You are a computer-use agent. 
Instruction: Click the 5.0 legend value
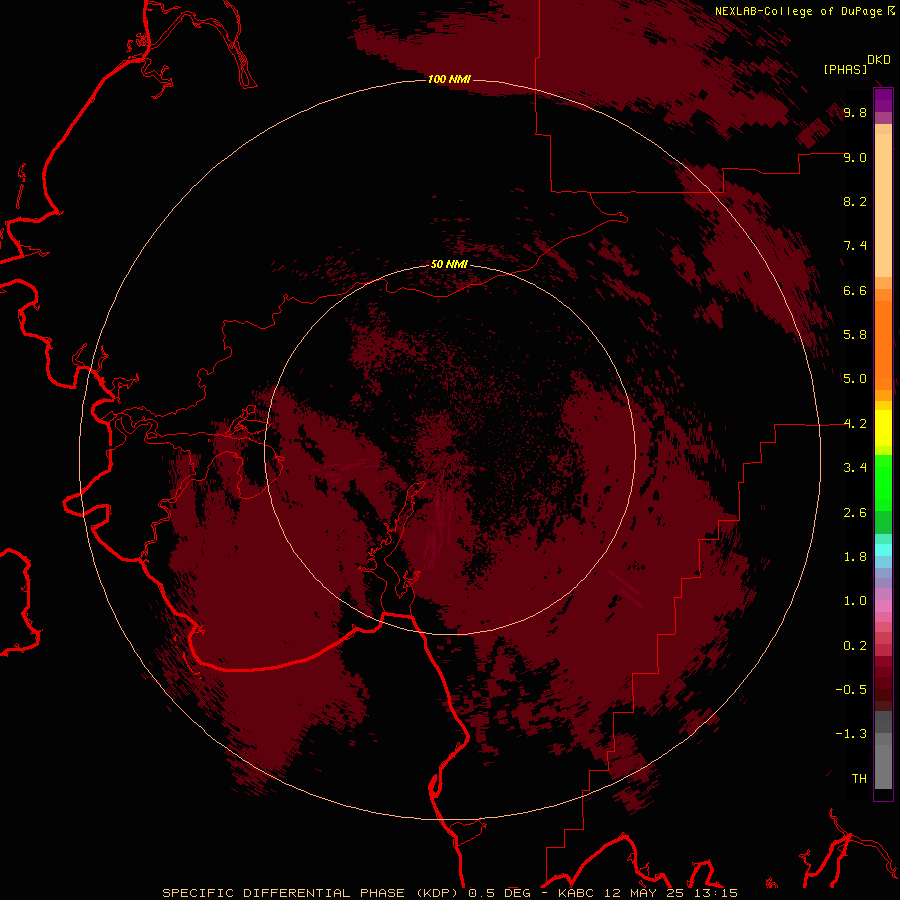pyautogui.click(x=855, y=379)
